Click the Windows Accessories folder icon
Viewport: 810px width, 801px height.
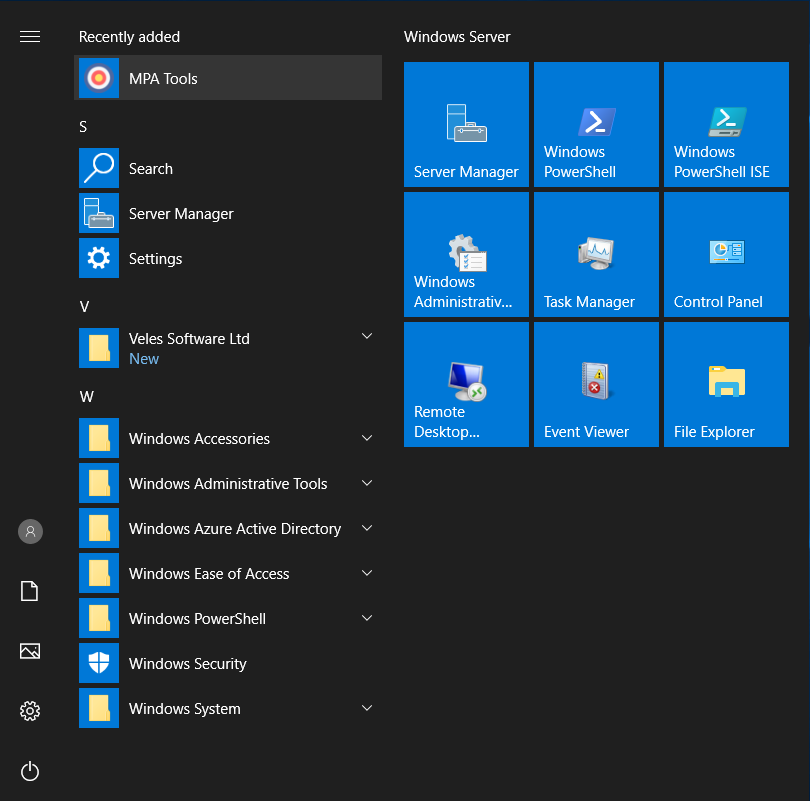tap(99, 438)
